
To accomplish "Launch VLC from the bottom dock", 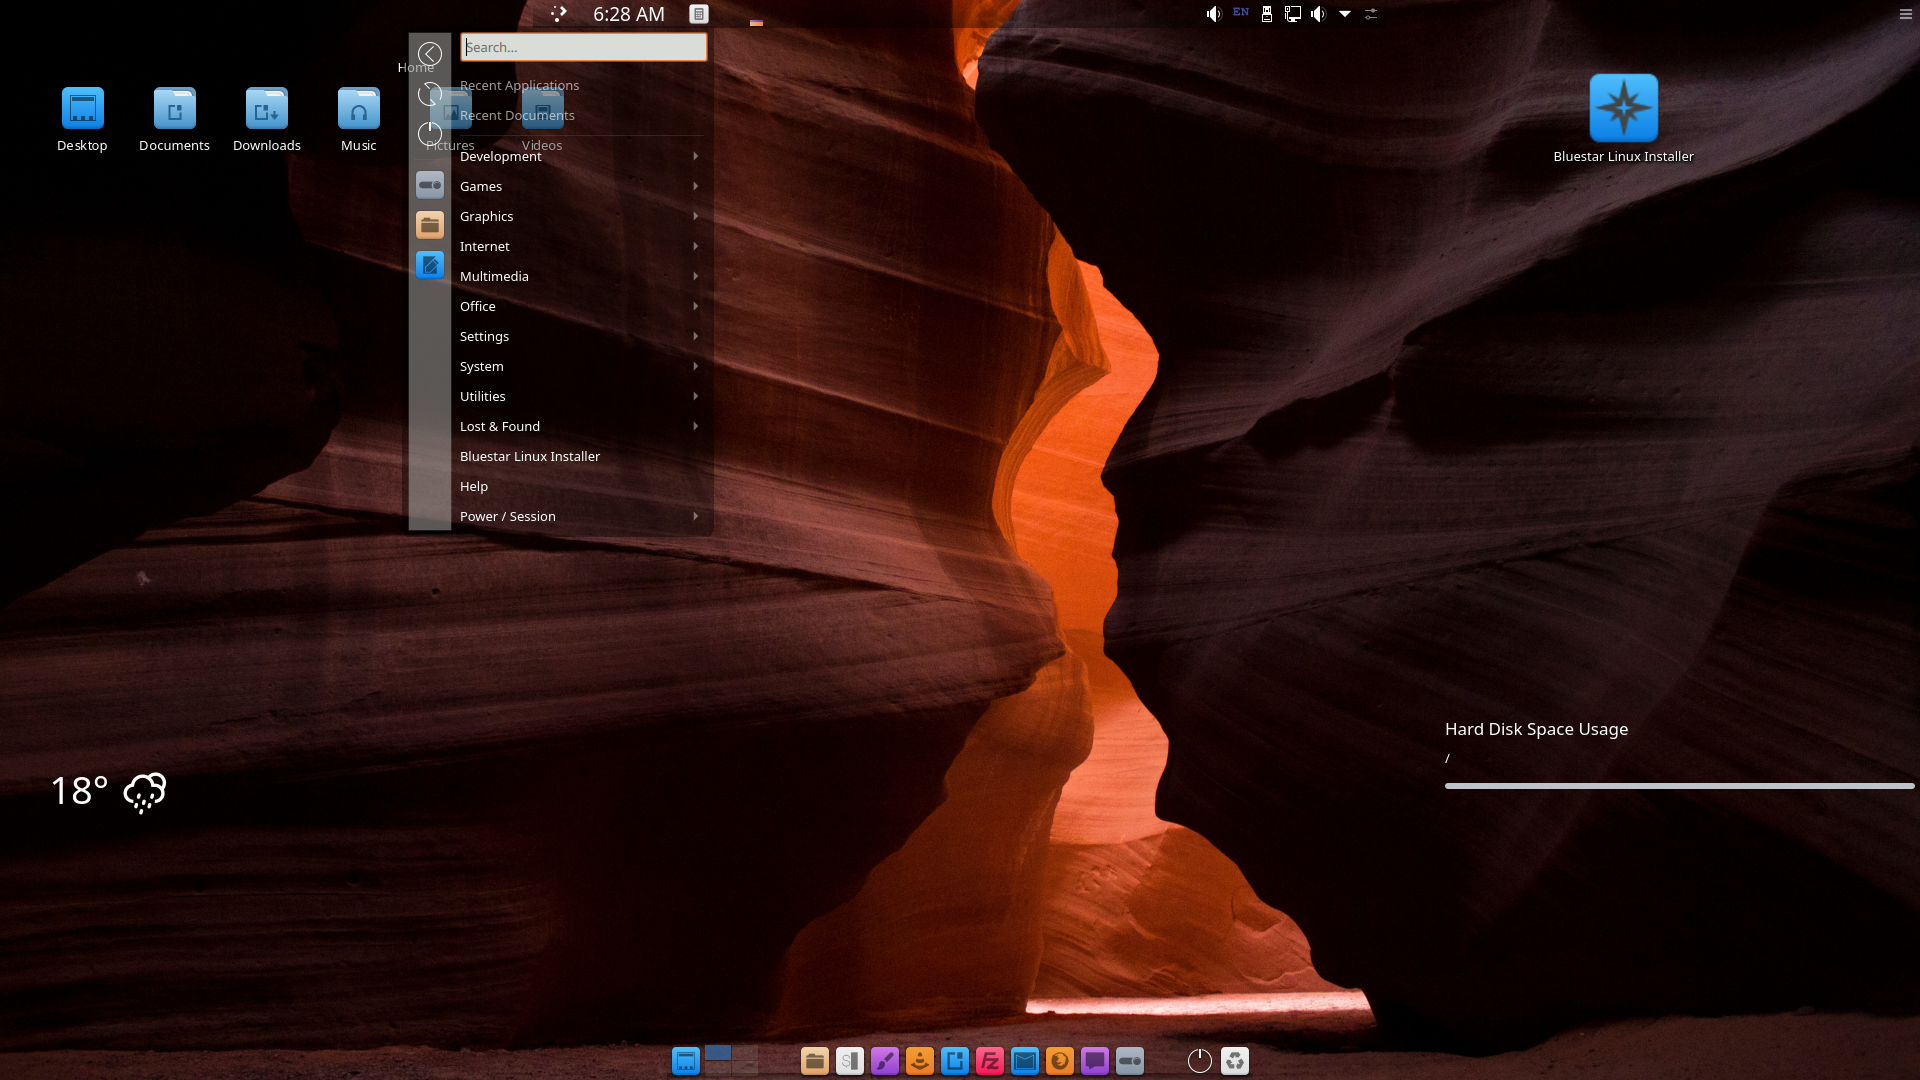I will coord(920,1061).
